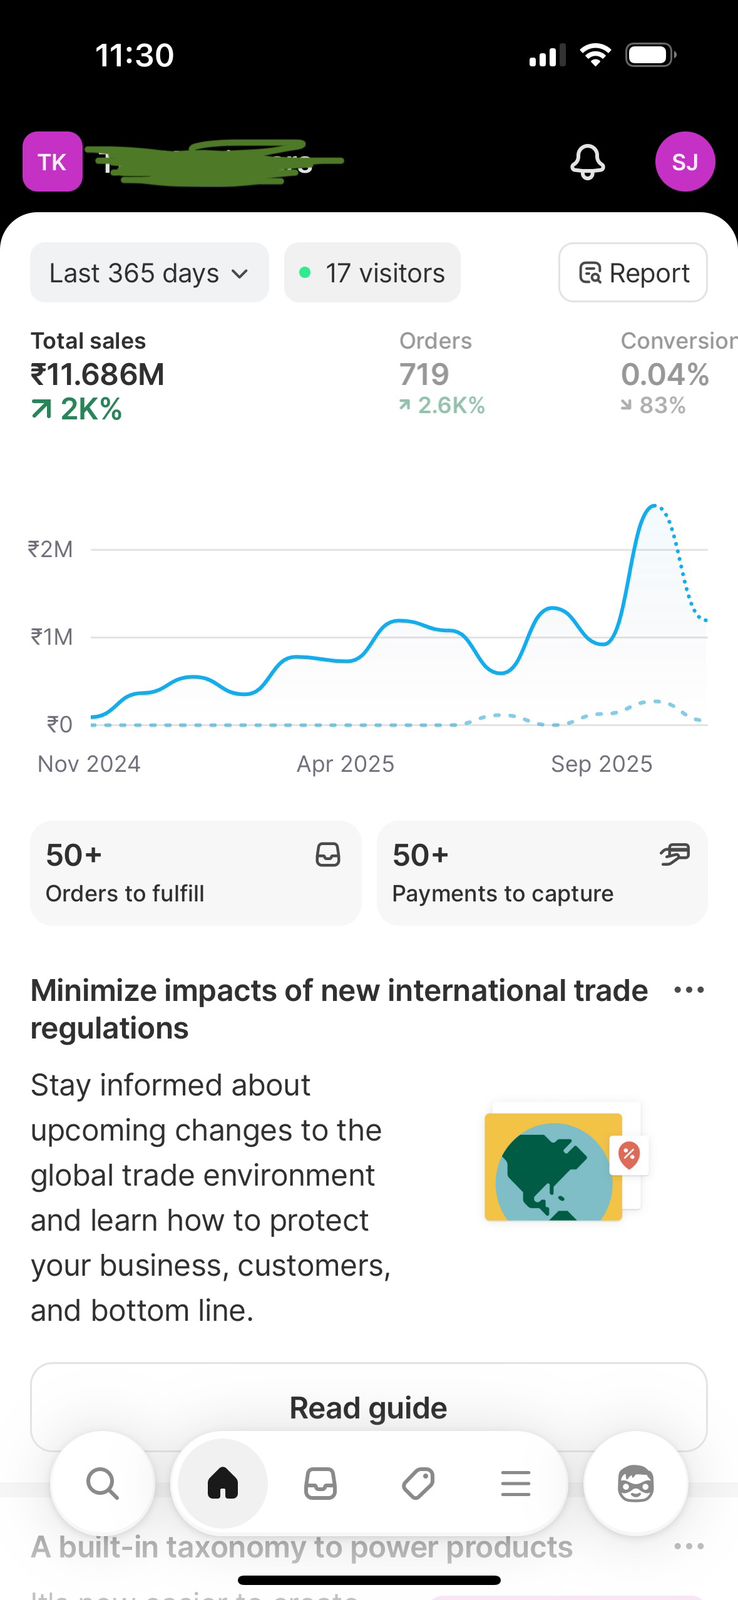738x1600 pixels.
Task: Tap Read guide button
Action: coord(368,1407)
